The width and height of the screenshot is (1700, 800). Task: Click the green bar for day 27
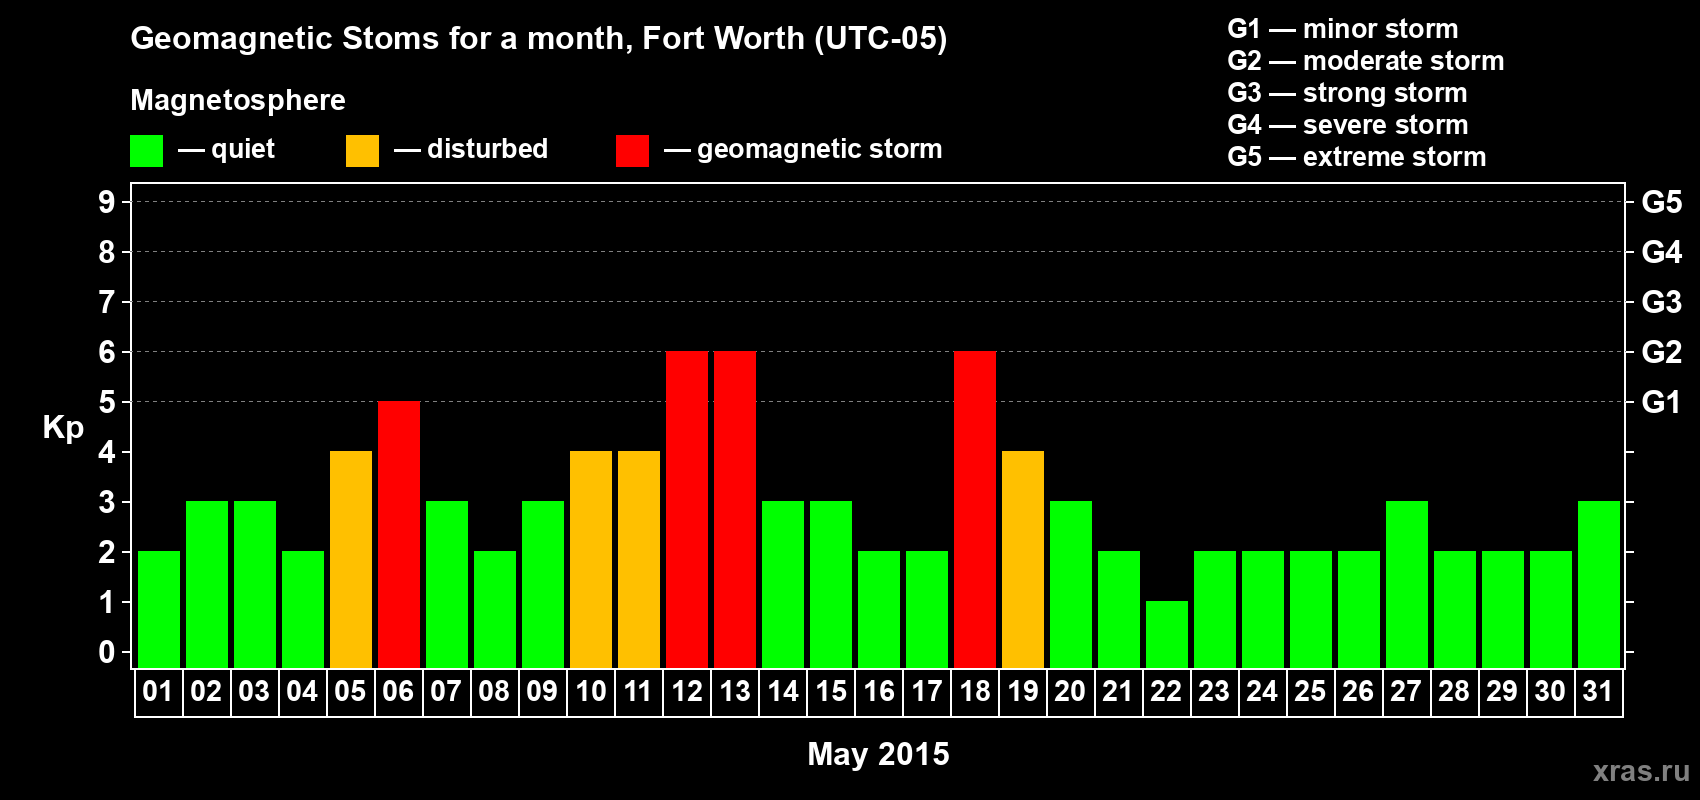(x=1407, y=585)
